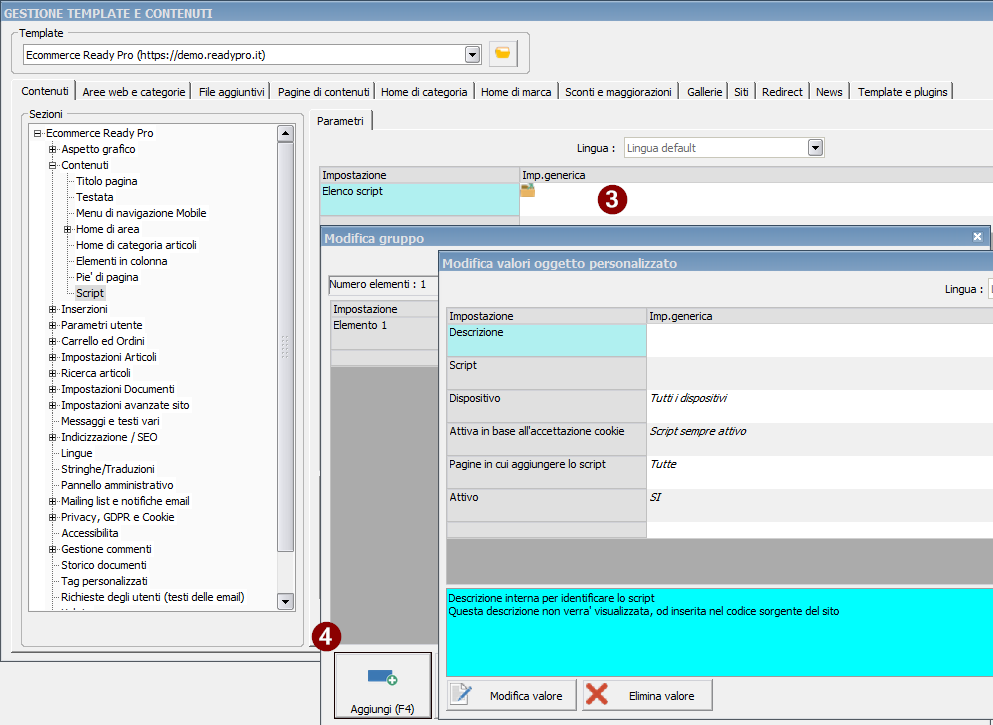
Task: Select Script in the sections tree
Action: tap(90, 293)
